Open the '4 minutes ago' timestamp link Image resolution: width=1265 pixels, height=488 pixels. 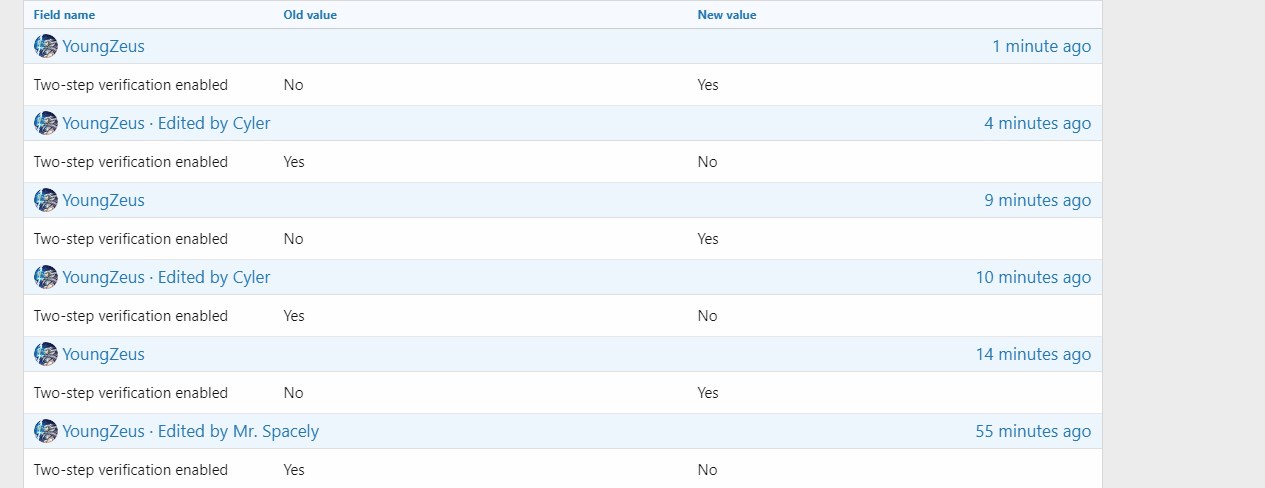pyautogui.click(x=1037, y=123)
